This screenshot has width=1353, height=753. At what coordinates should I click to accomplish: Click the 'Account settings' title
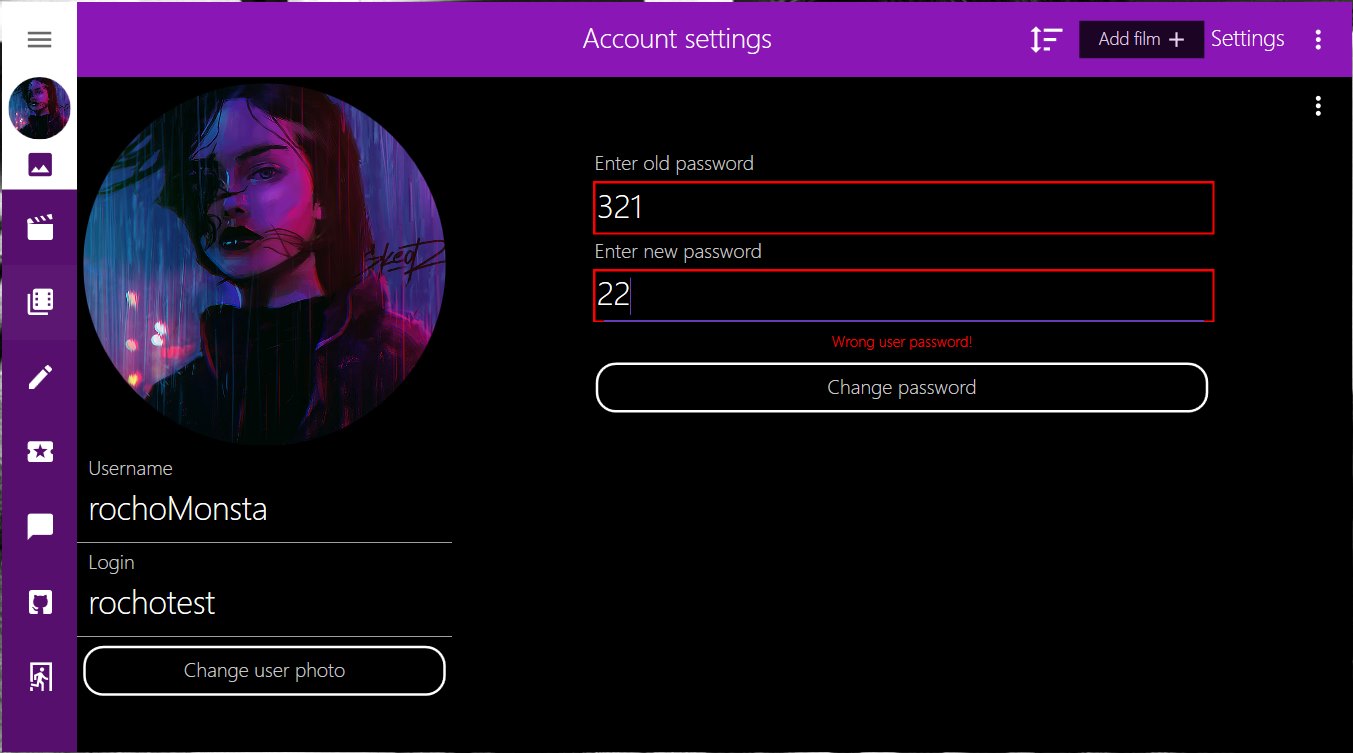(x=677, y=39)
